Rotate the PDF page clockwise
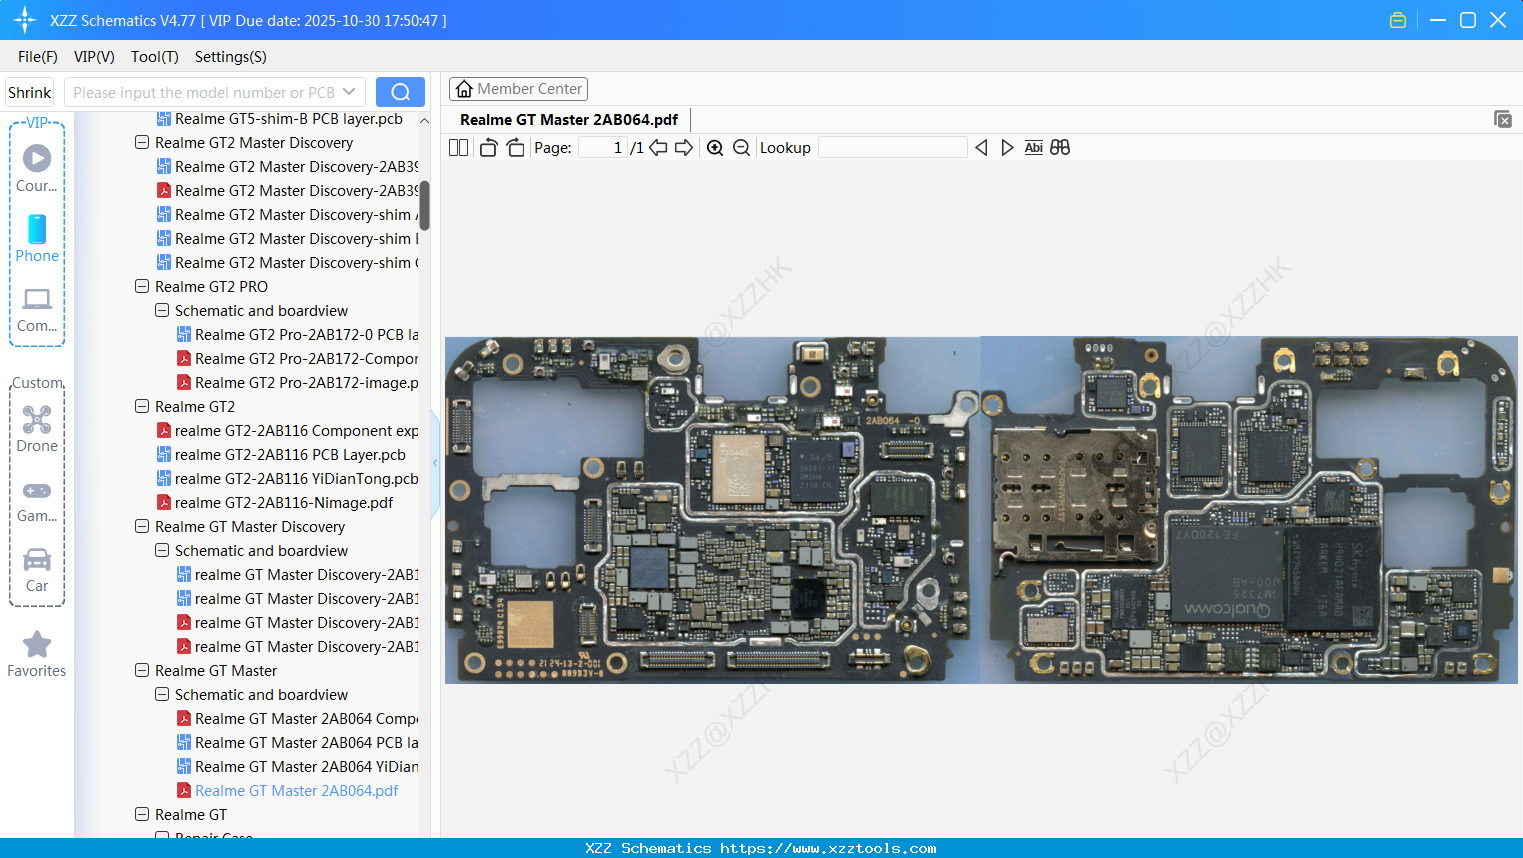The image size is (1523, 858). pyautogui.click(x=516, y=148)
